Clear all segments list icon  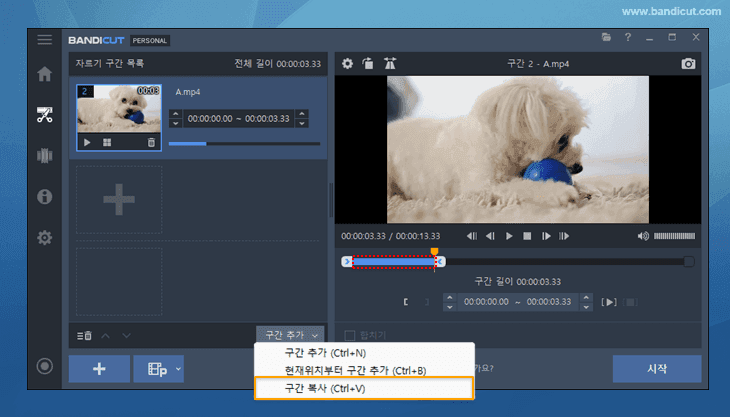[84, 336]
